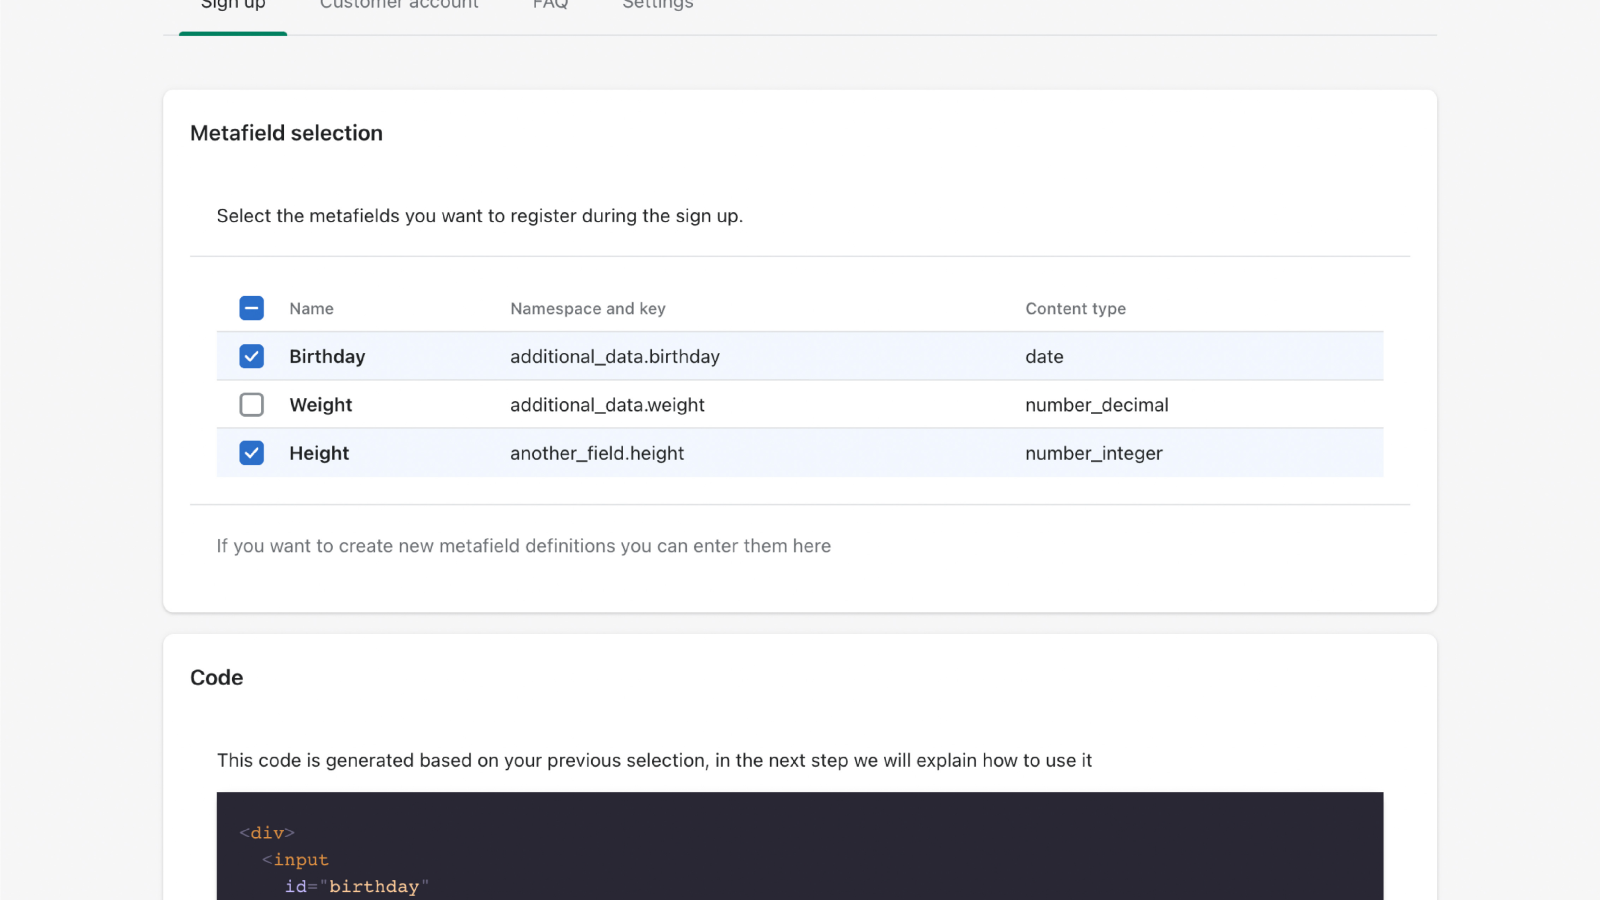The image size is (1600, 900).
Task: Go to the FAQ tab
Action: click(x=550, y=6)
